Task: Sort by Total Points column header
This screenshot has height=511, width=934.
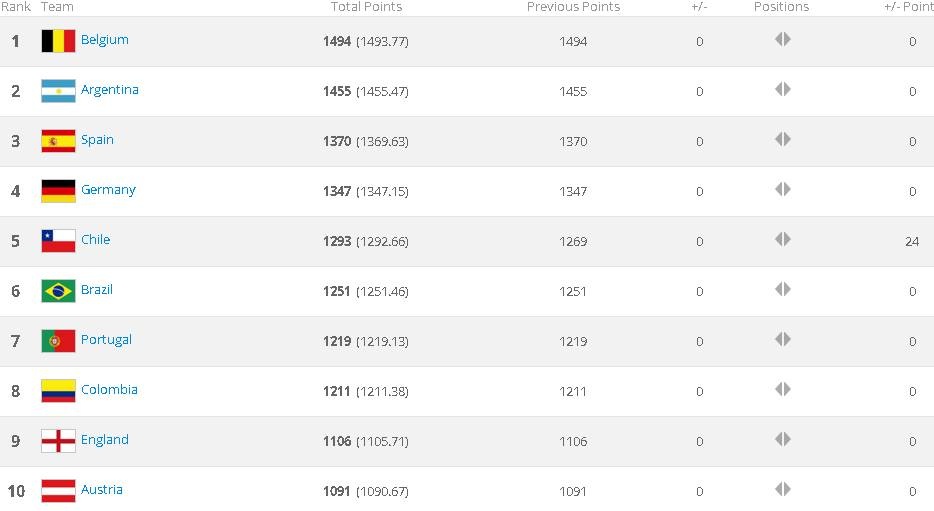Action: pos(366,7)
